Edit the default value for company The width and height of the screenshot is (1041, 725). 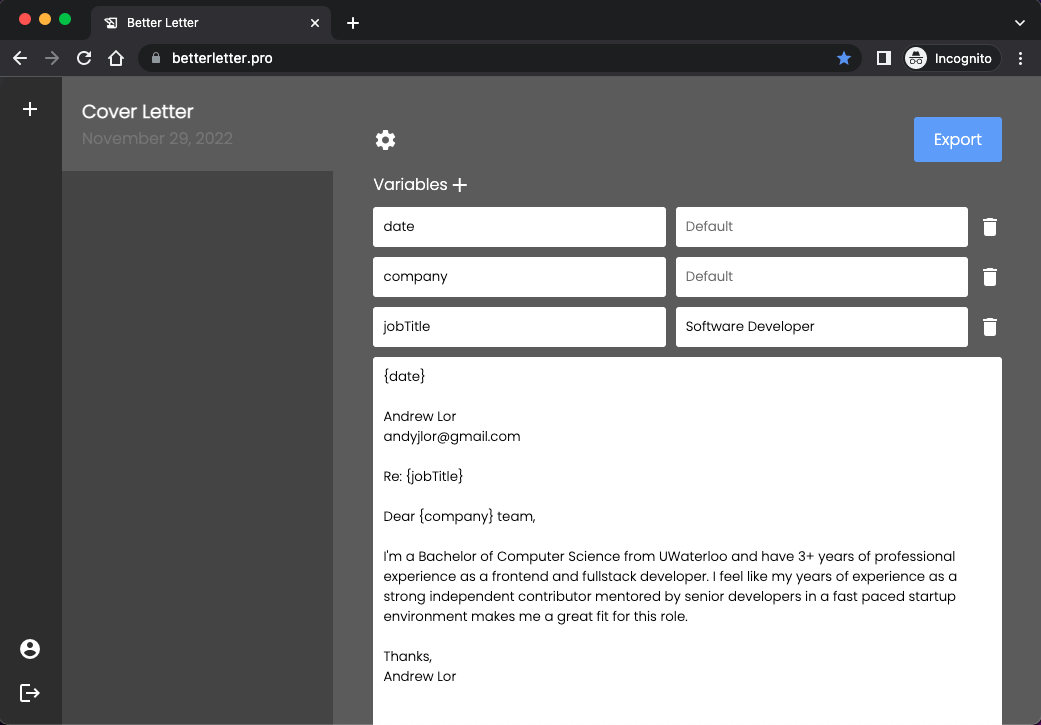[x=821, y=277]
